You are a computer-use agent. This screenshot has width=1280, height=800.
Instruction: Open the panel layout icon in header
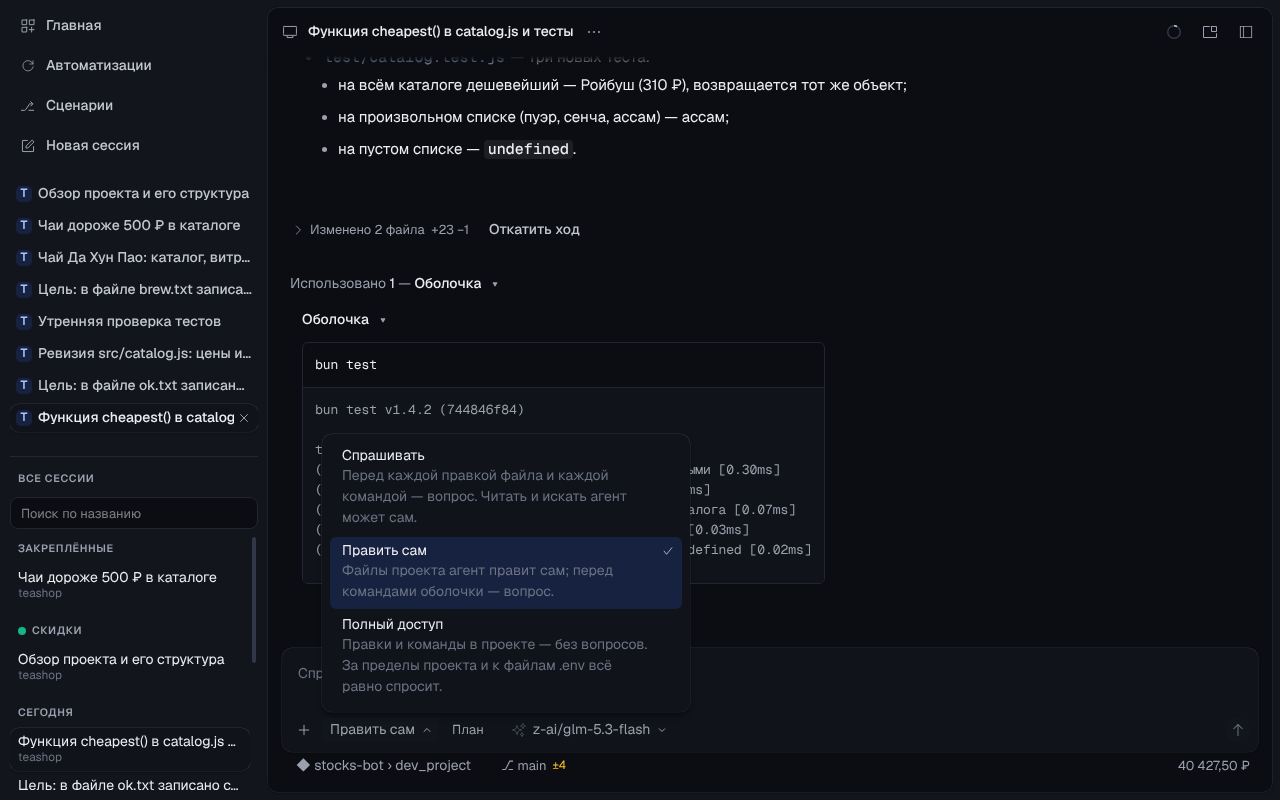pos(1210,32)
